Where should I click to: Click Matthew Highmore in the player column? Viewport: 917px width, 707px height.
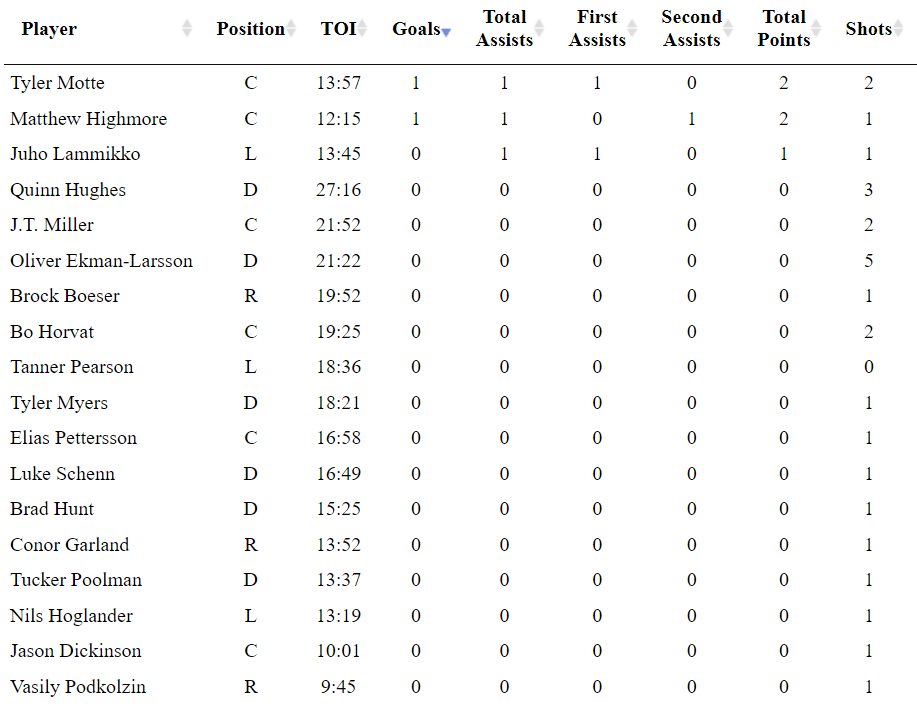tap(88, 119)
